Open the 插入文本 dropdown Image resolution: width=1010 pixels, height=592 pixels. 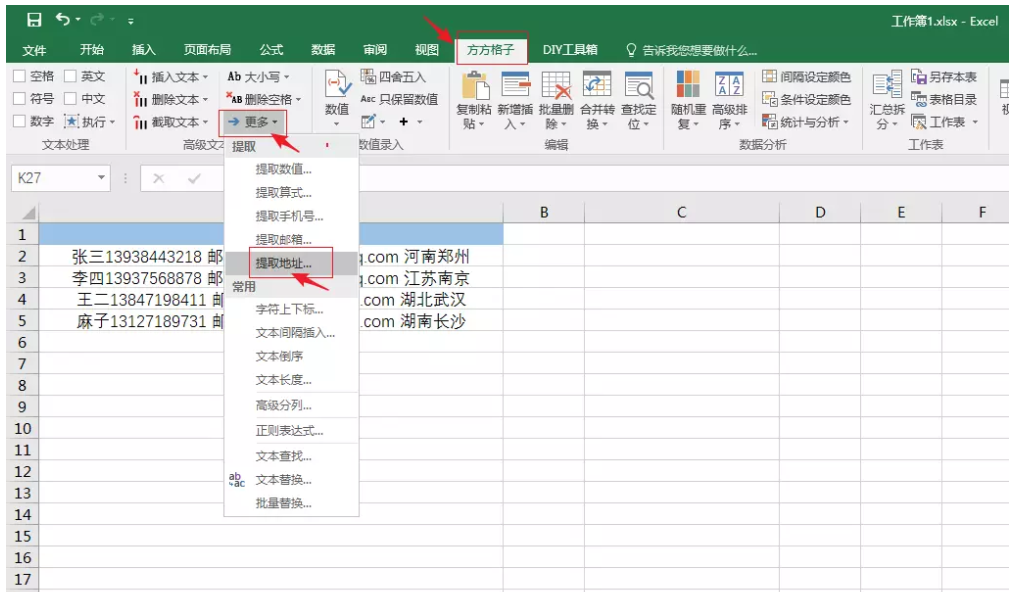point(171,77)
